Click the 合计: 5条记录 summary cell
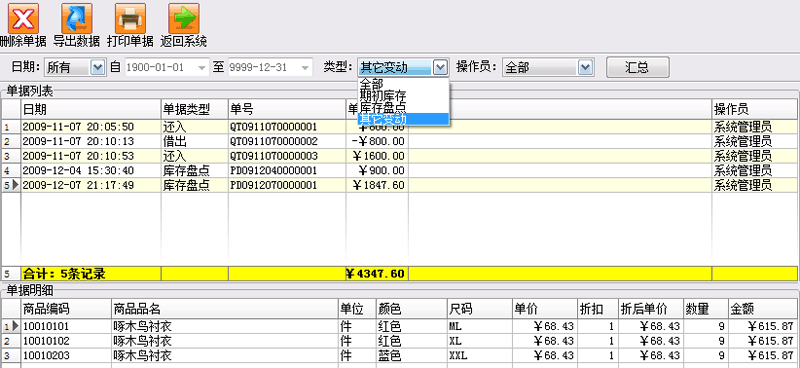 [x=91, y=274]
